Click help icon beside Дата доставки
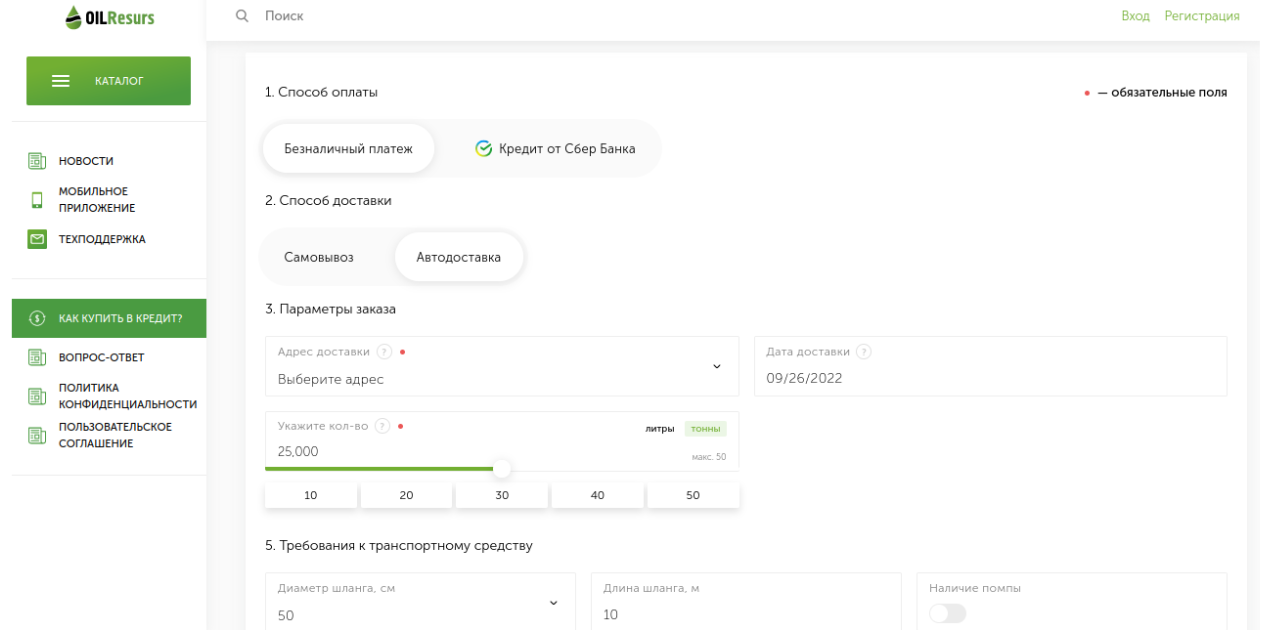The image size is (1262, 630). pos(863,352)
